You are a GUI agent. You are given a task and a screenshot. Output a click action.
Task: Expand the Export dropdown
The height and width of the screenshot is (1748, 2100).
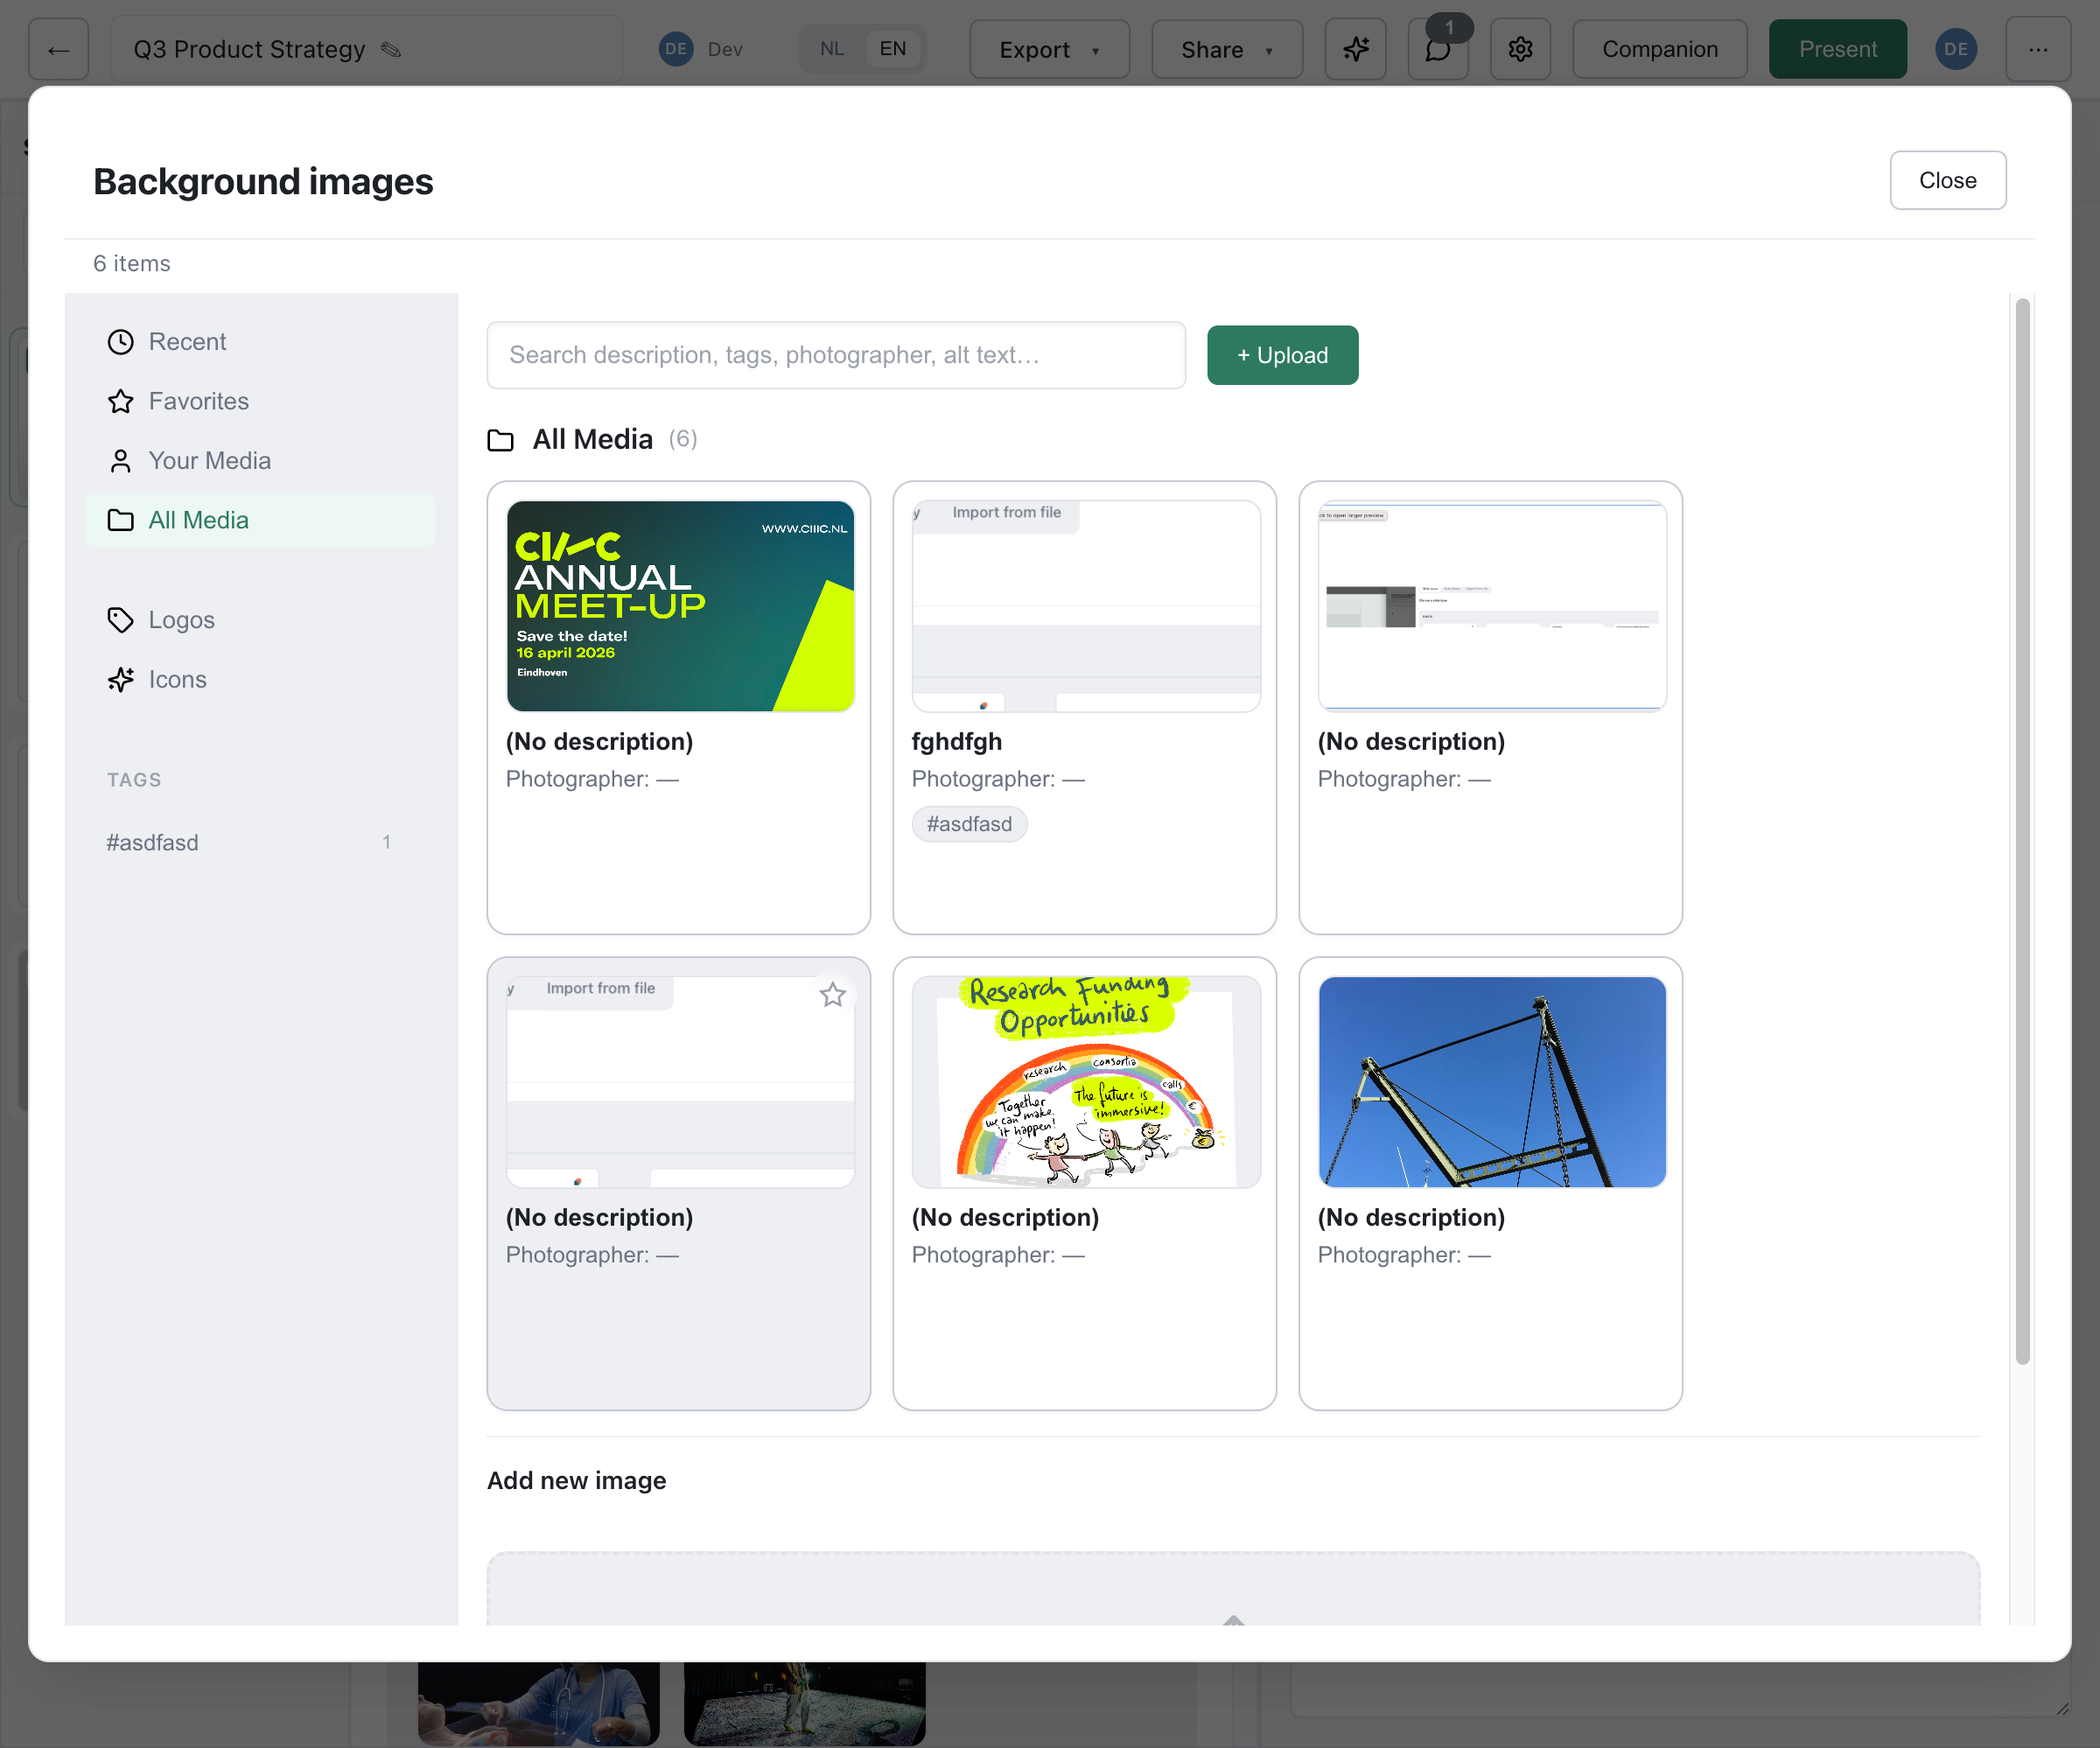[x=1050, y=49]
